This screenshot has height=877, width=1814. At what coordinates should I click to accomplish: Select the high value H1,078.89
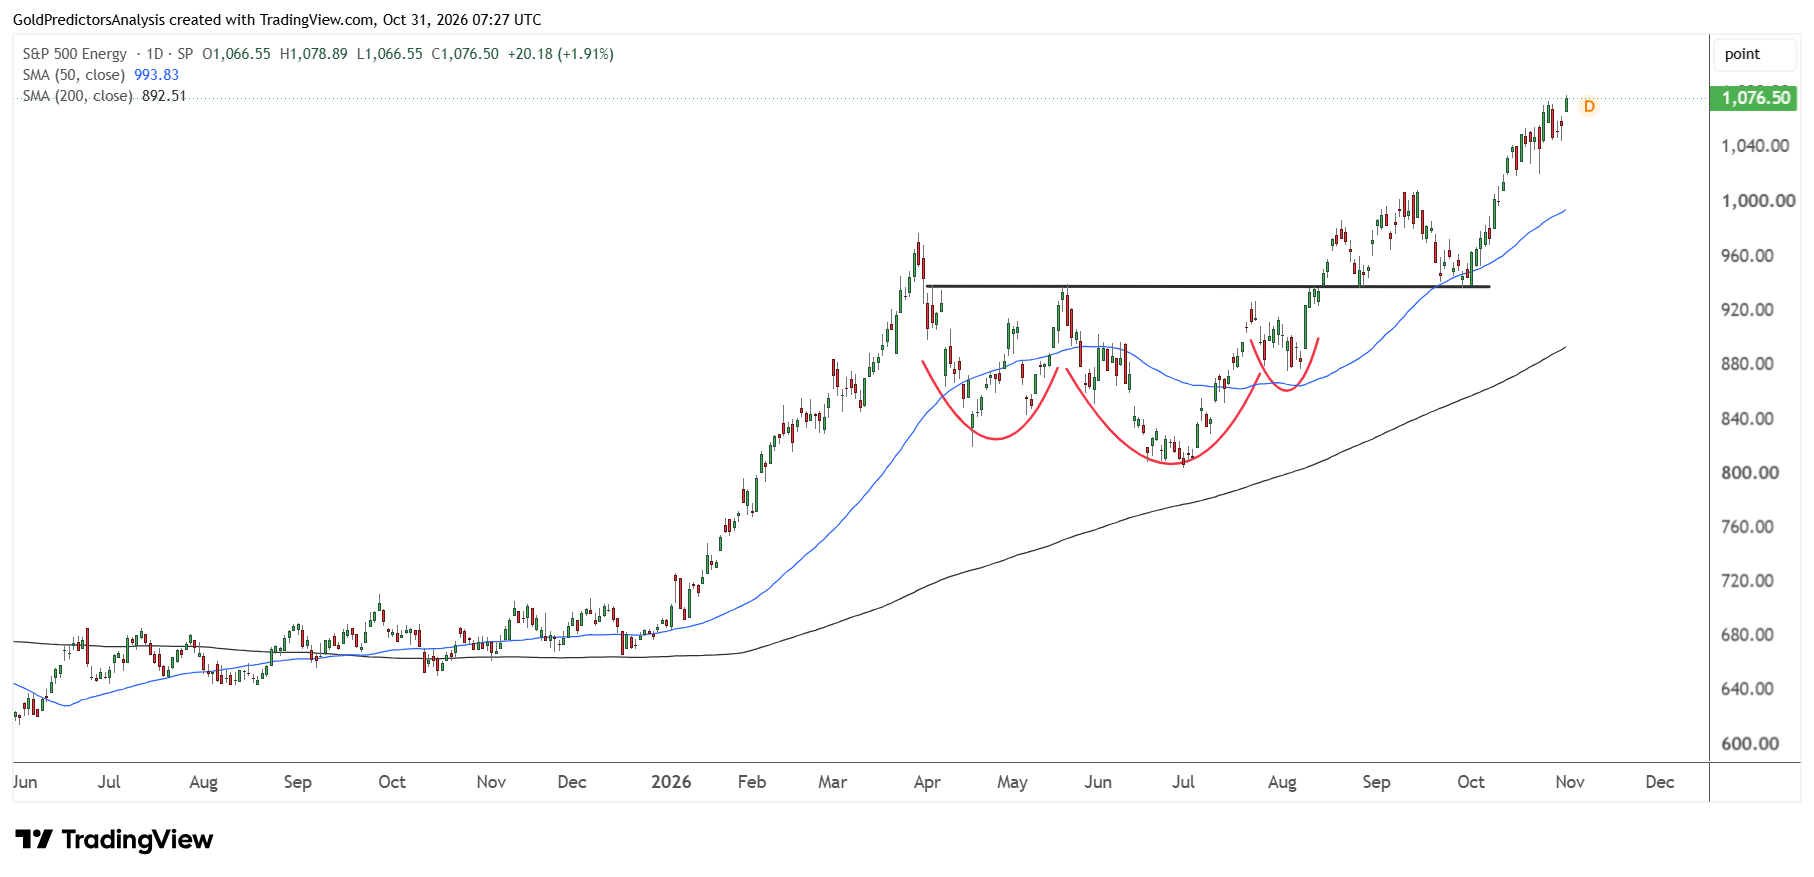[314, 54]
